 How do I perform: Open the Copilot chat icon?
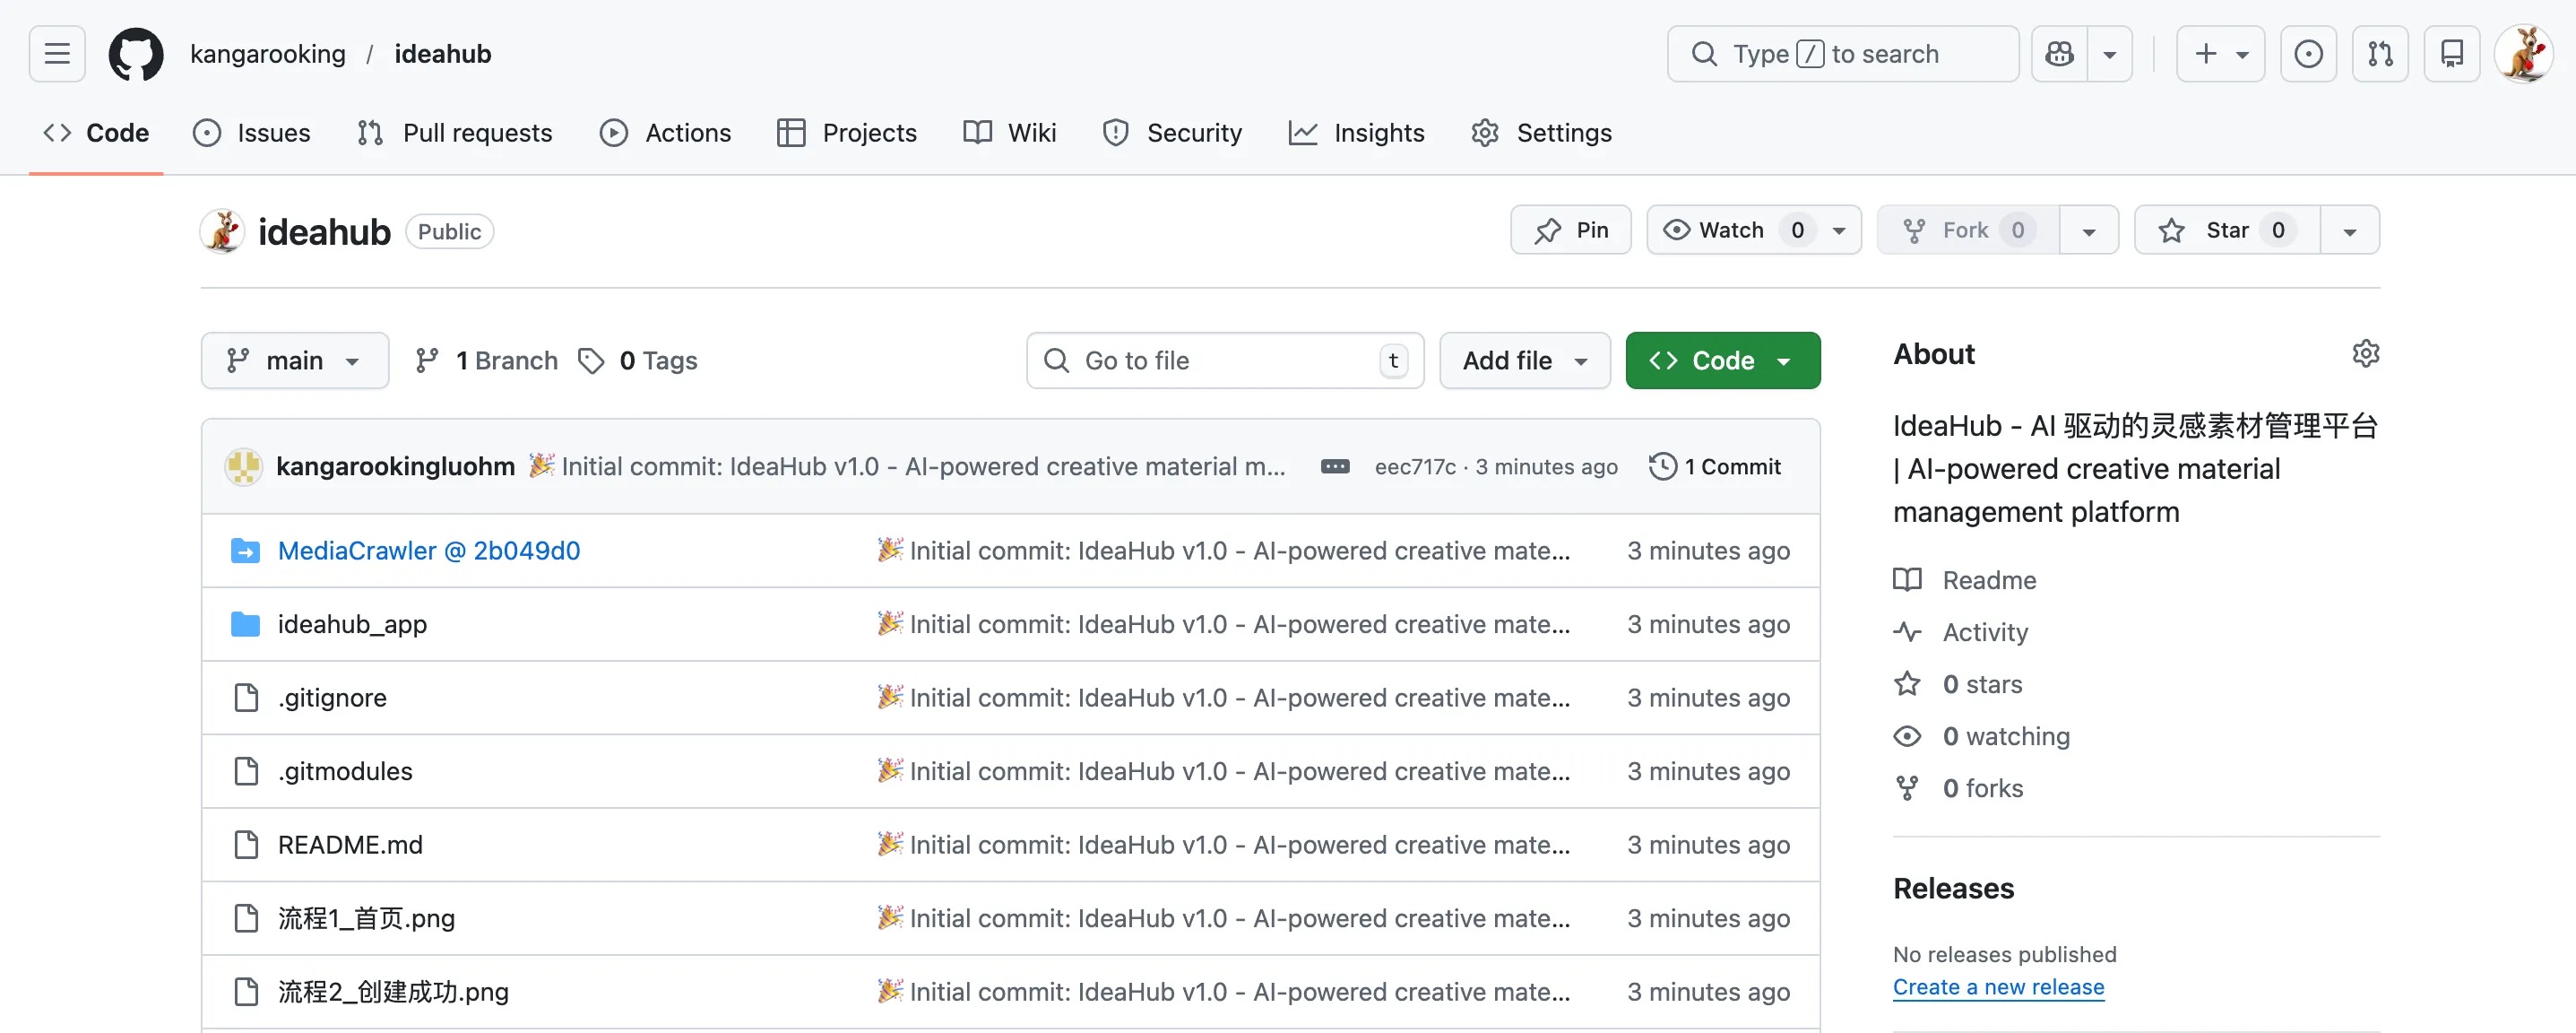coord(2060,54)
